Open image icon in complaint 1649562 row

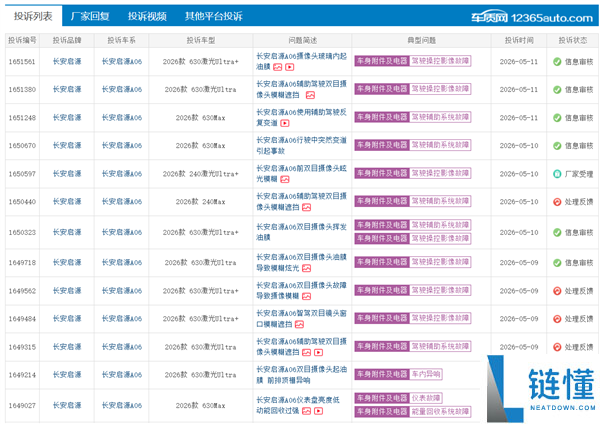(307, 296)
